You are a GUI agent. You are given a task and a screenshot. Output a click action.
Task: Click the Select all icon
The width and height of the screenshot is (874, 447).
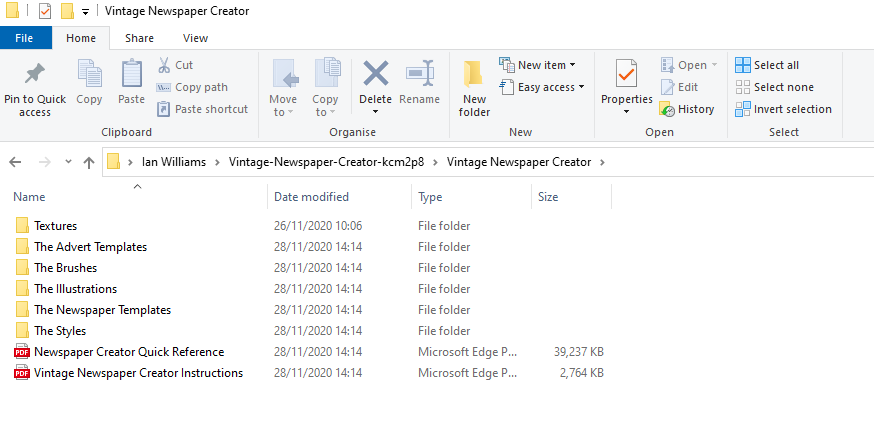pos(742,65)
